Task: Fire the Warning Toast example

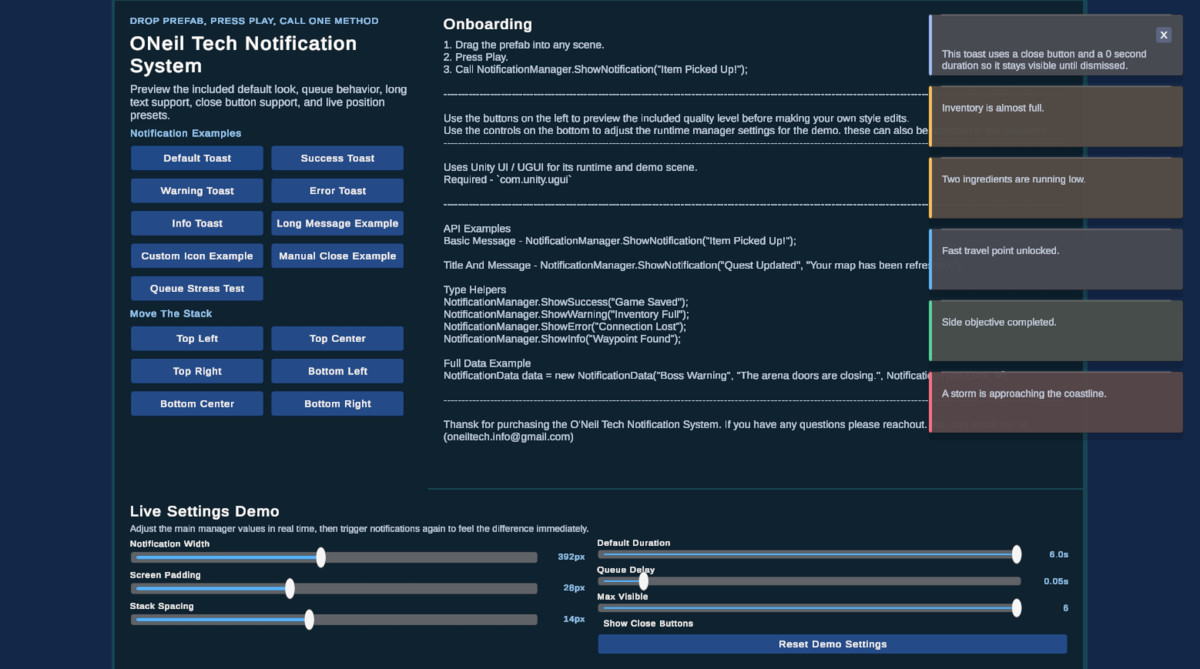Action: tap(197, 191)
